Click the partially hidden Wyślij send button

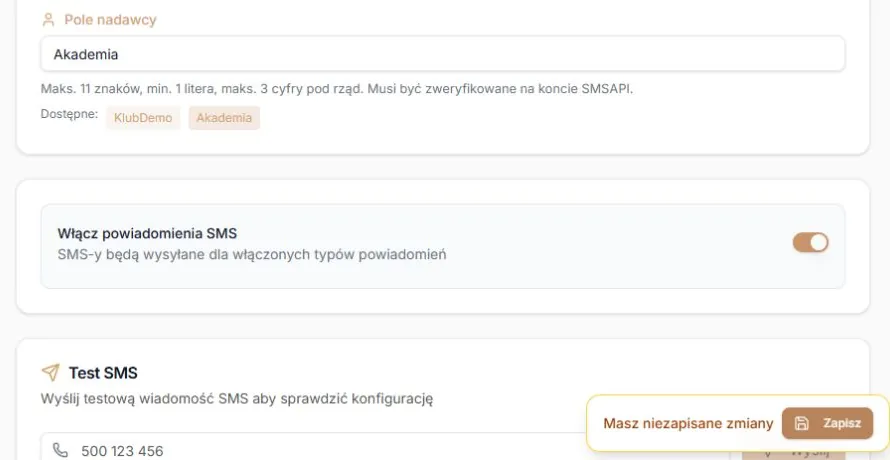click(794, 455)
